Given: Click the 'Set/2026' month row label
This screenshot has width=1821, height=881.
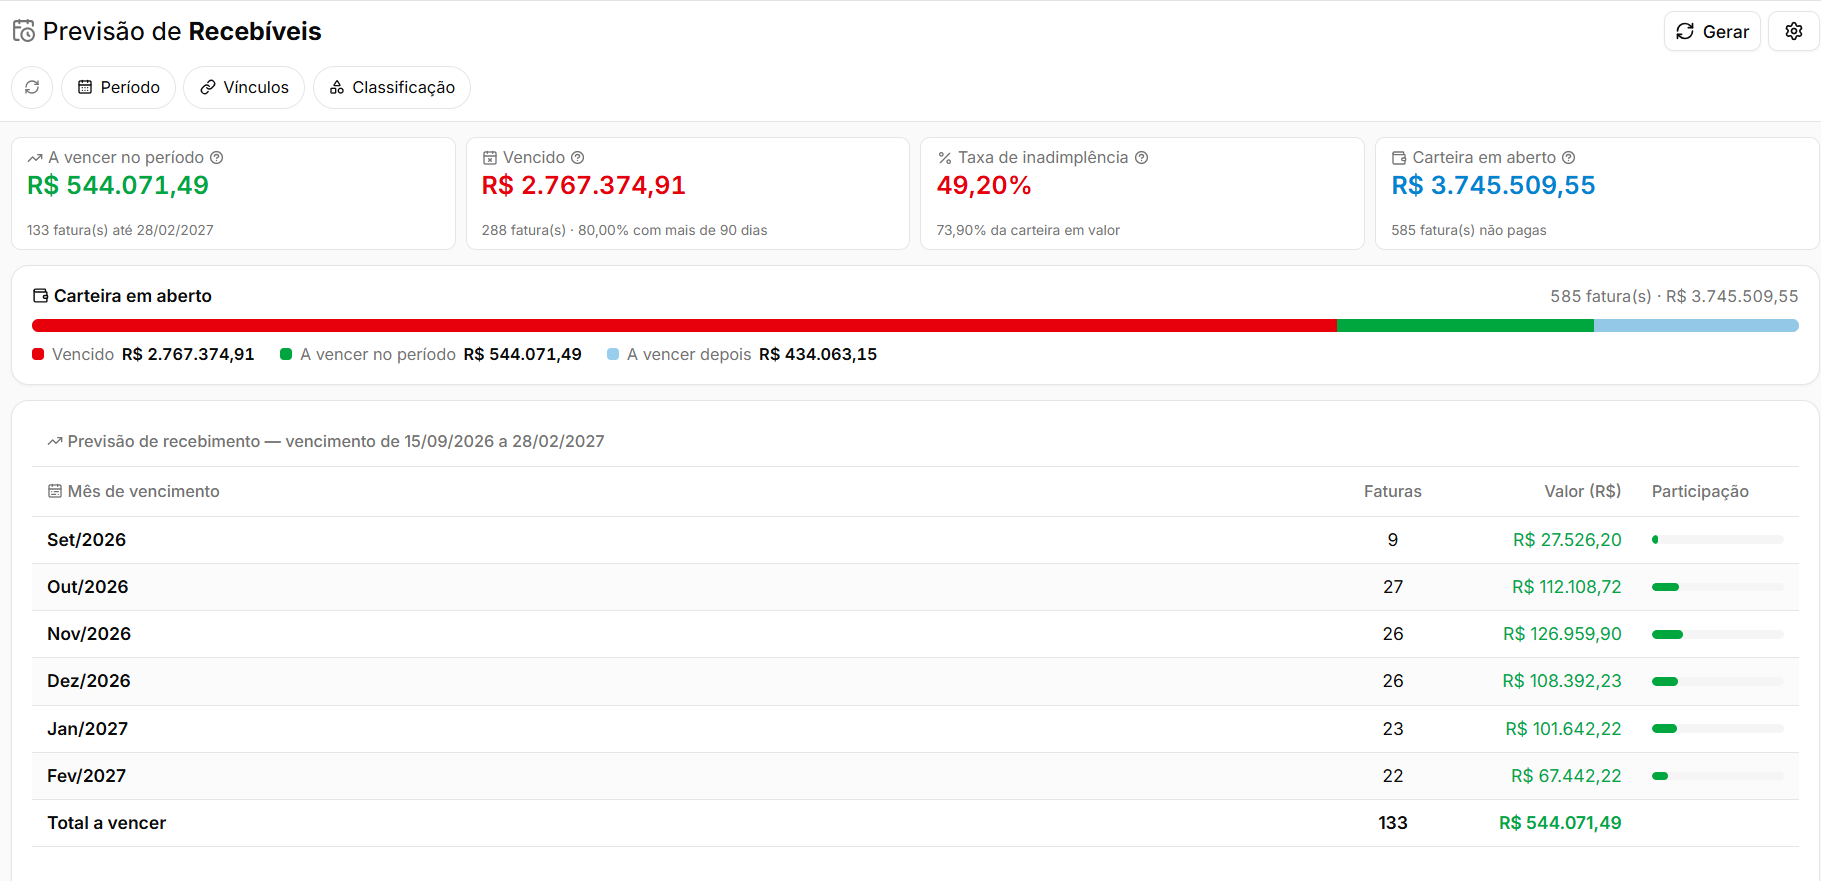Looking at the screenshot, I should (x=87, y=540).
